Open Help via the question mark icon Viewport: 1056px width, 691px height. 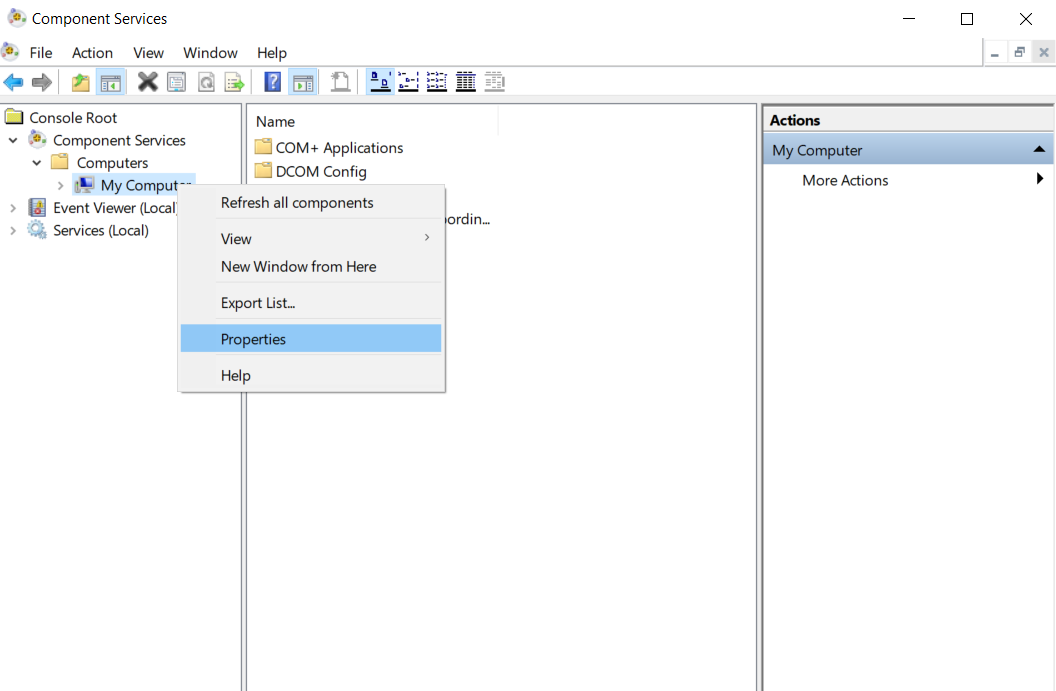[x=272, y=82]
